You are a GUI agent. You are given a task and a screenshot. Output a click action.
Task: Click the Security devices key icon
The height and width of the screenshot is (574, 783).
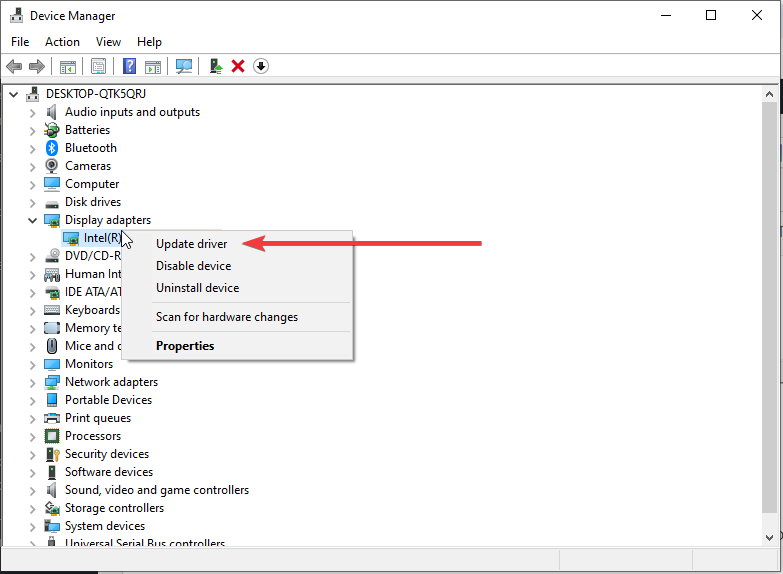tap(52, 454)
